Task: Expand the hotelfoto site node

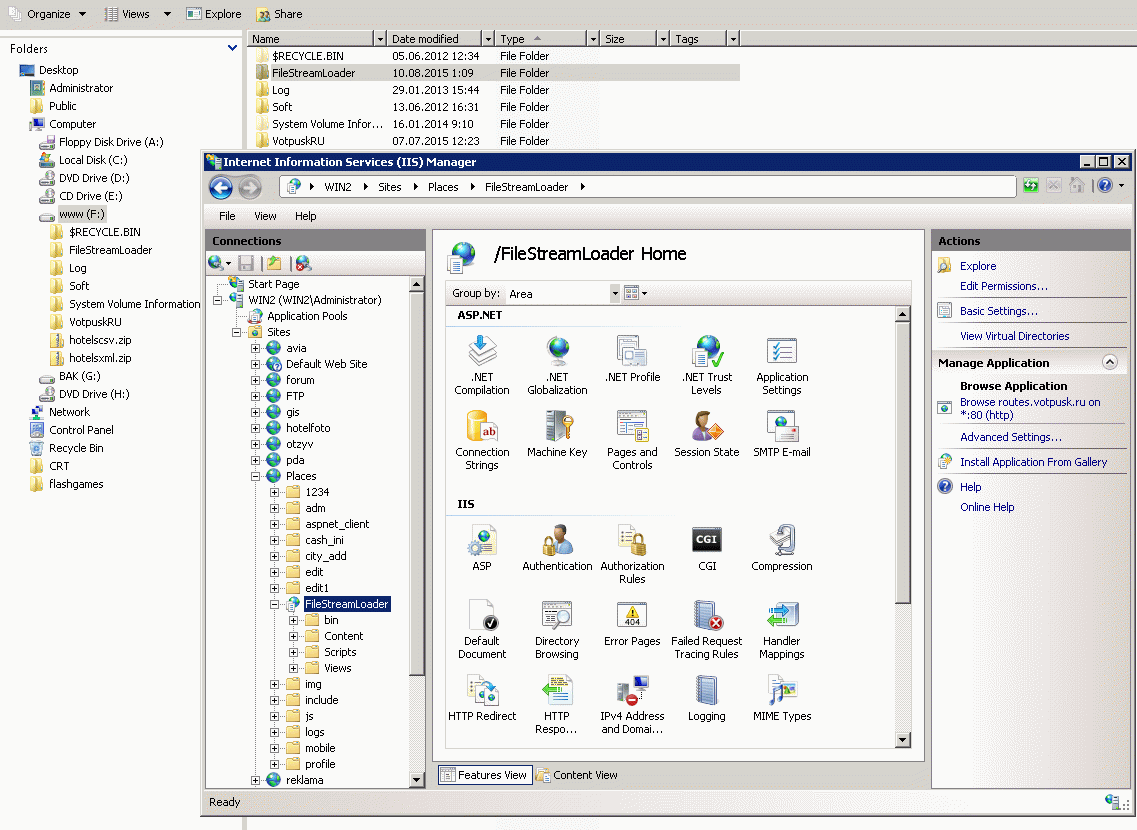Action: click(255, 428)
